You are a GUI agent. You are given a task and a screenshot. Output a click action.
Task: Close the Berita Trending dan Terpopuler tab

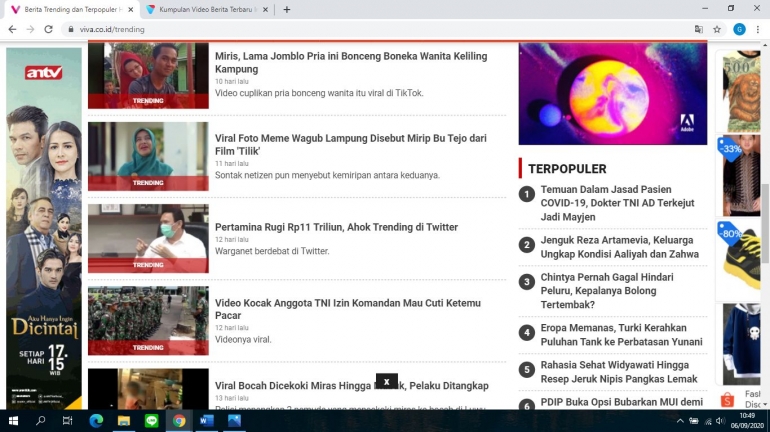click(131, 9)
